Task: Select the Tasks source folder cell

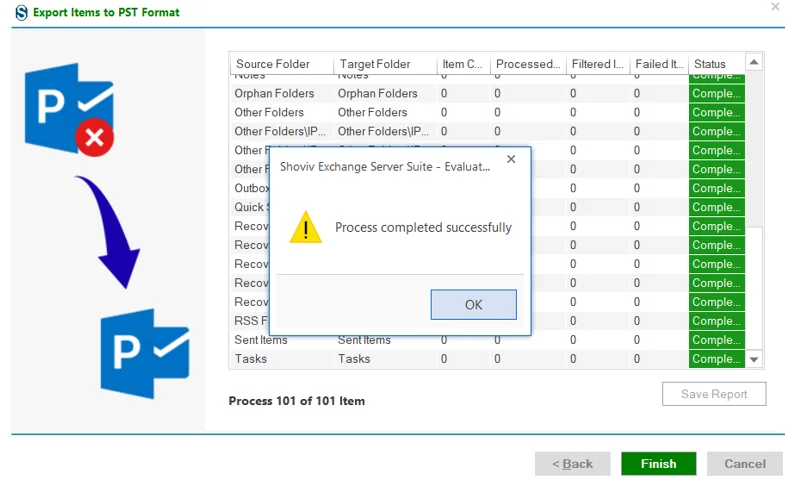Action: 282,359
